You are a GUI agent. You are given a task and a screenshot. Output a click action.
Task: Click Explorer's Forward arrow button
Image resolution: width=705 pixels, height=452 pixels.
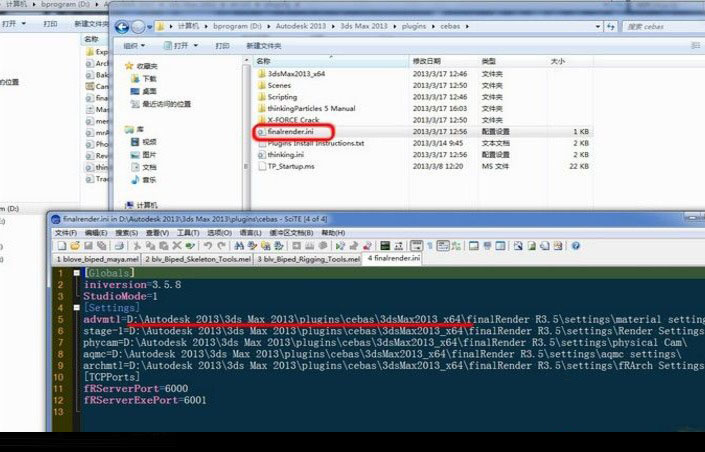[138, 27]
